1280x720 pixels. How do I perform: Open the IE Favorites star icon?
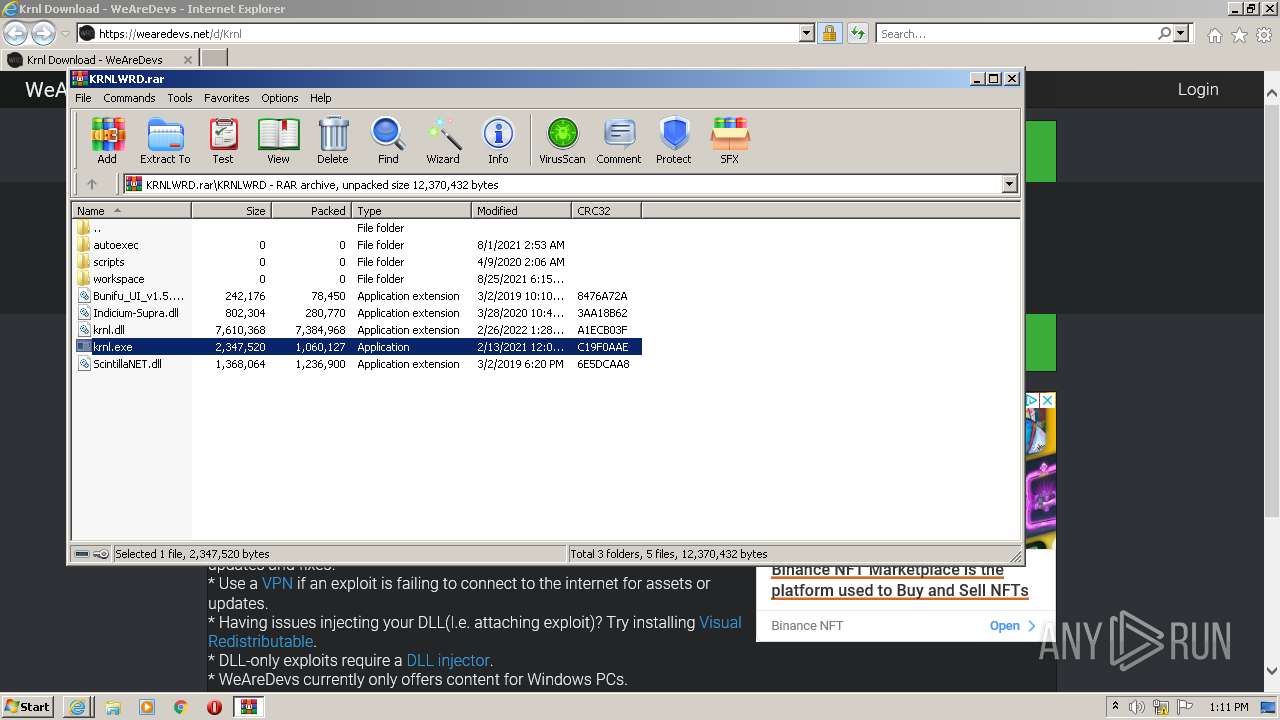1239,35
